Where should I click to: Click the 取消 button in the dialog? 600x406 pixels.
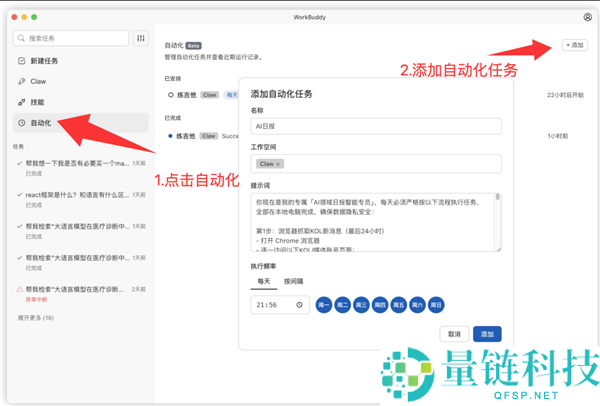[x=454, y=334]
